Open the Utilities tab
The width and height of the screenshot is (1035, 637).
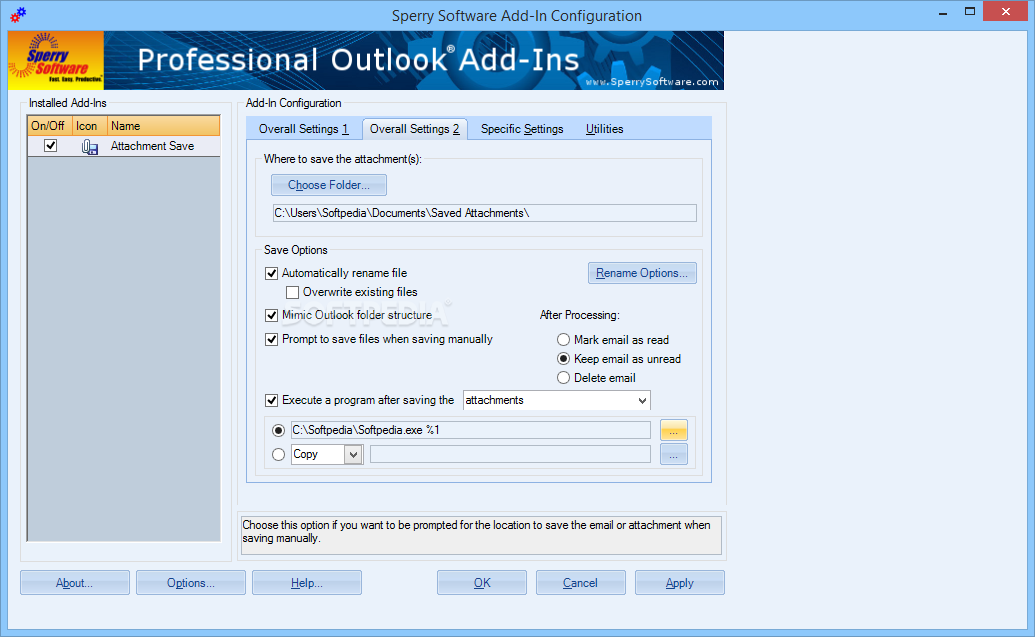(x=605, y=129)
